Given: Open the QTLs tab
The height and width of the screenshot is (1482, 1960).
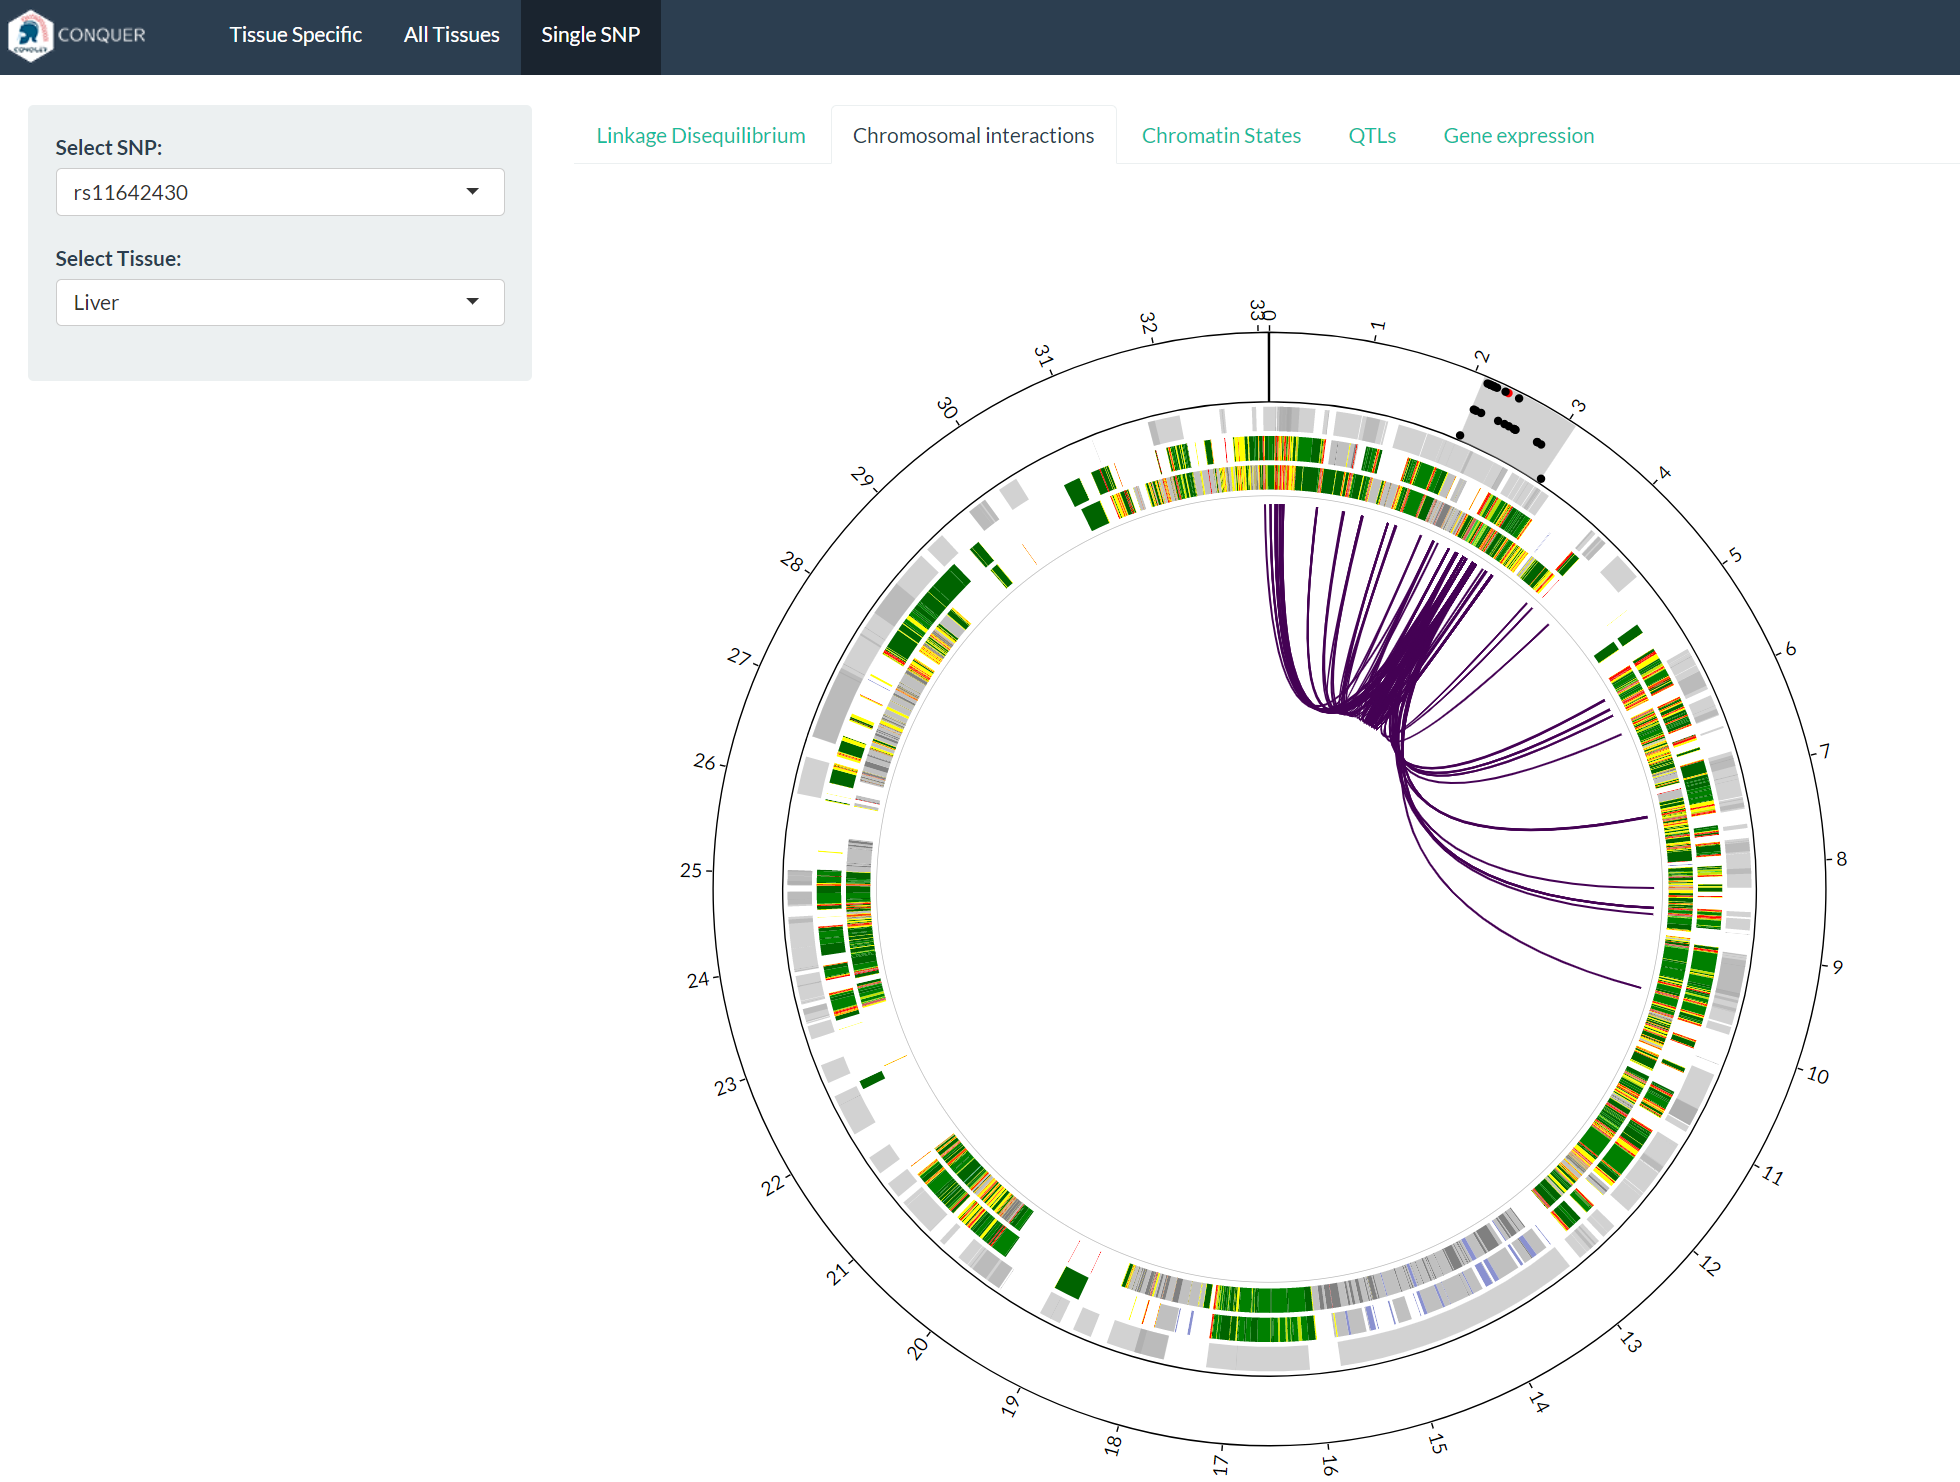Looking at the screenshot, I should [x=1372, y=135].
